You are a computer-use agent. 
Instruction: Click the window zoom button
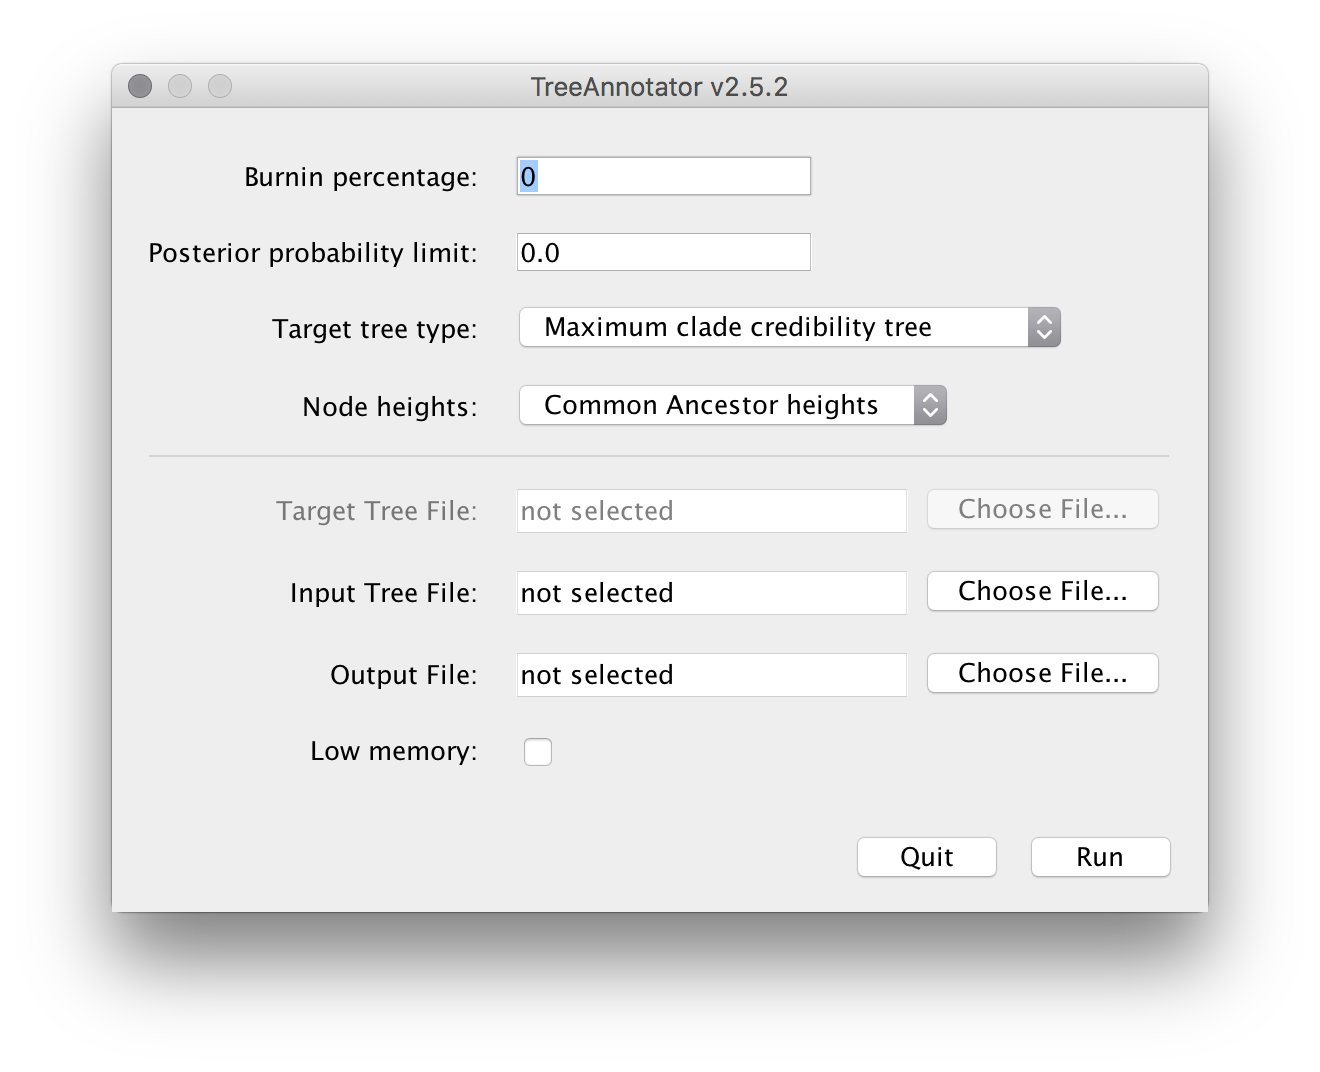pos(220,87)
